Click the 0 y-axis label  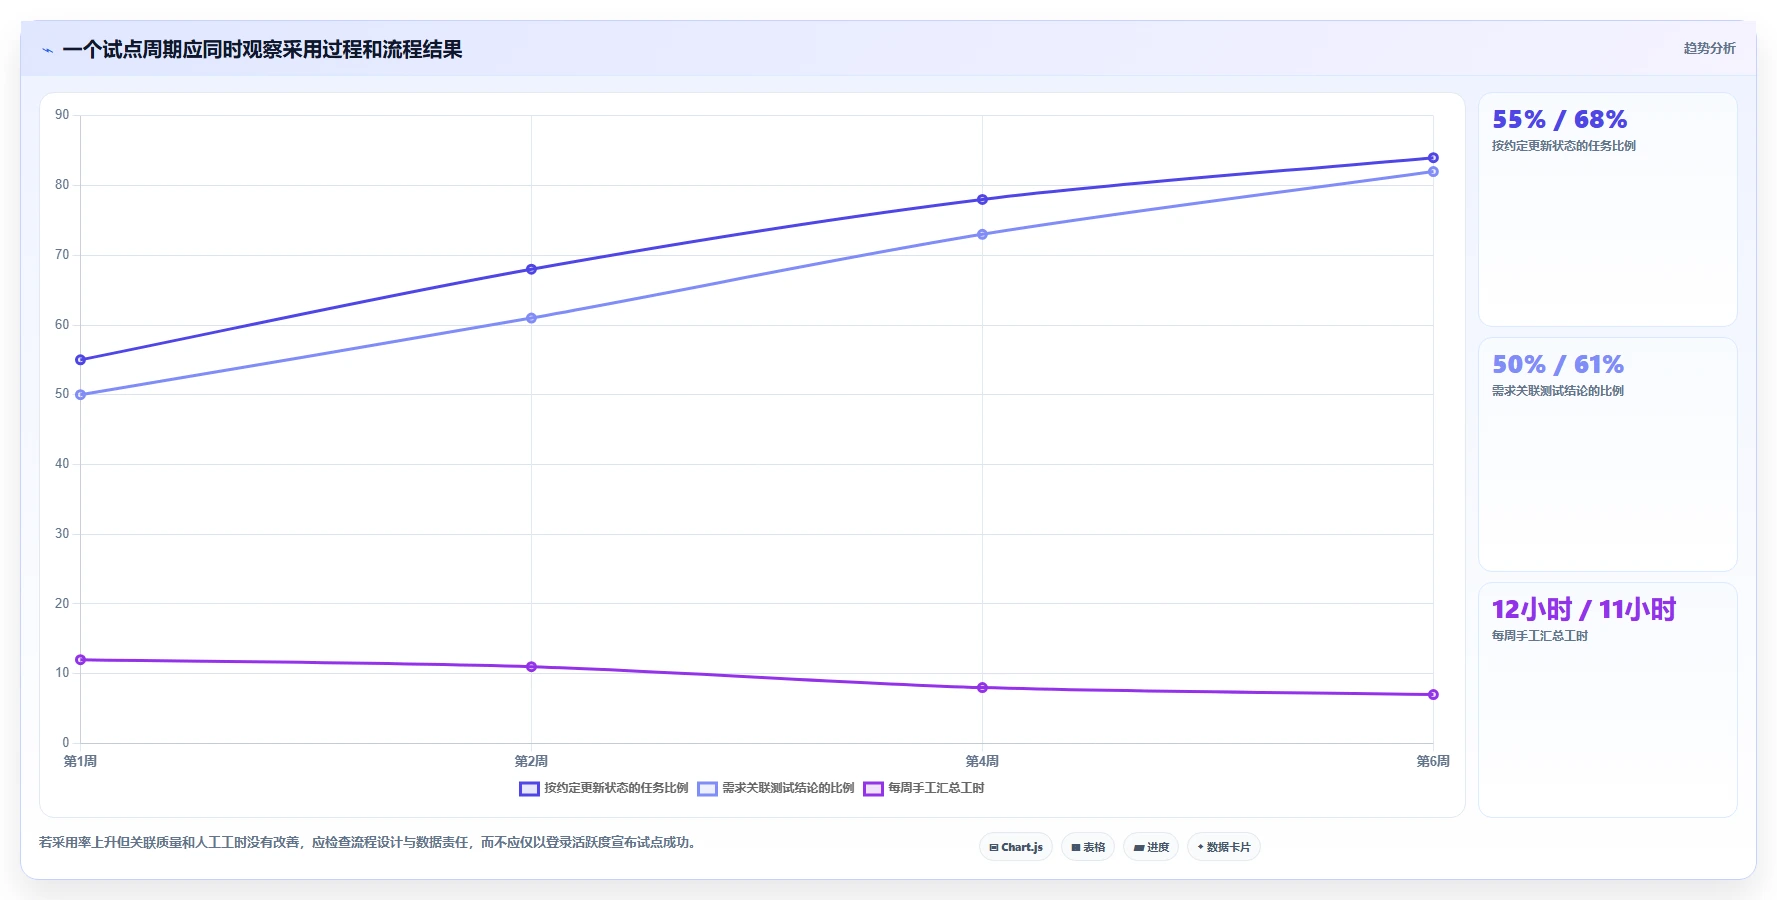point(66,743)
